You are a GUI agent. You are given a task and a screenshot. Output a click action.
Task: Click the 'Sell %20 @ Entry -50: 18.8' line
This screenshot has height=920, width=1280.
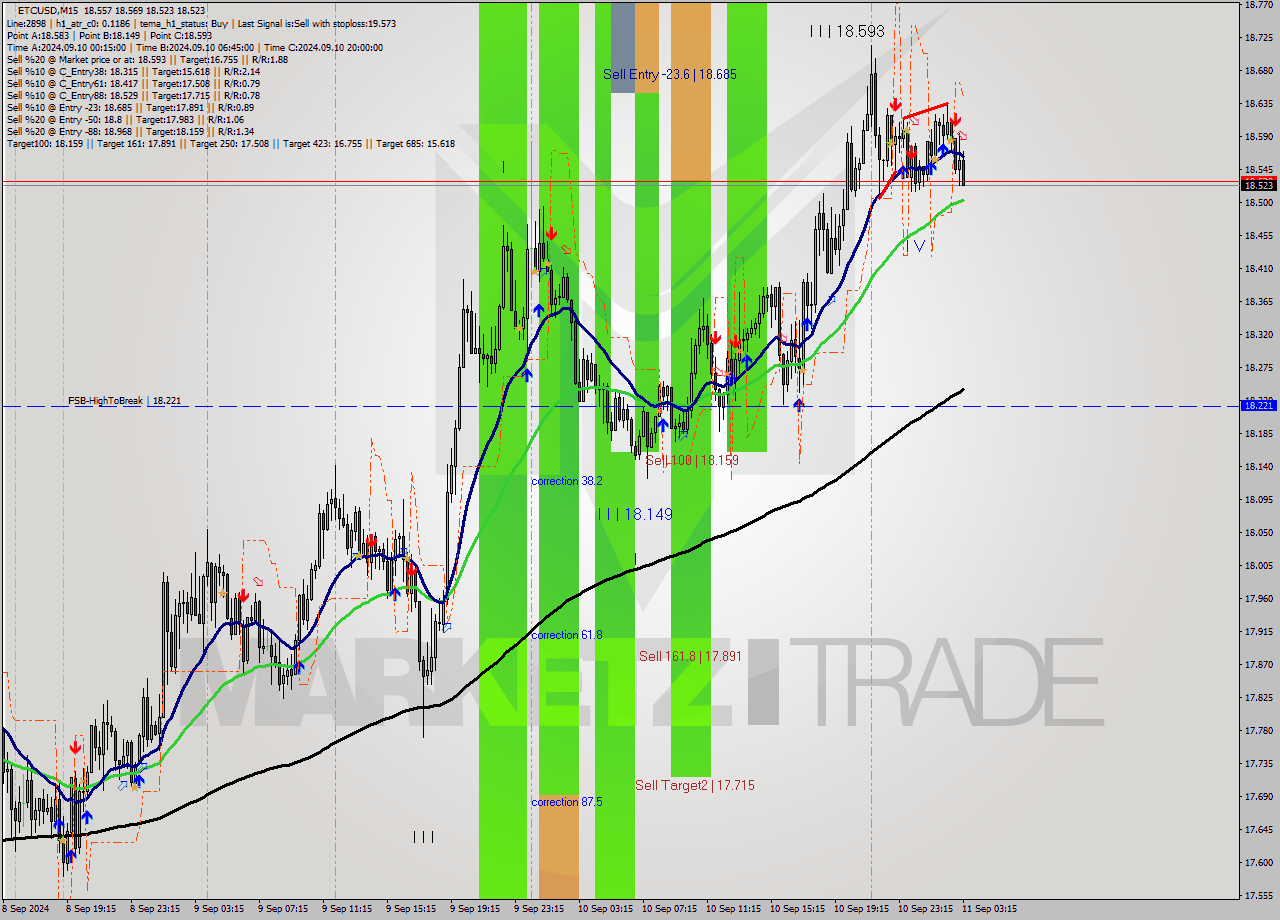pyautogui.click(x=124, y=119)
